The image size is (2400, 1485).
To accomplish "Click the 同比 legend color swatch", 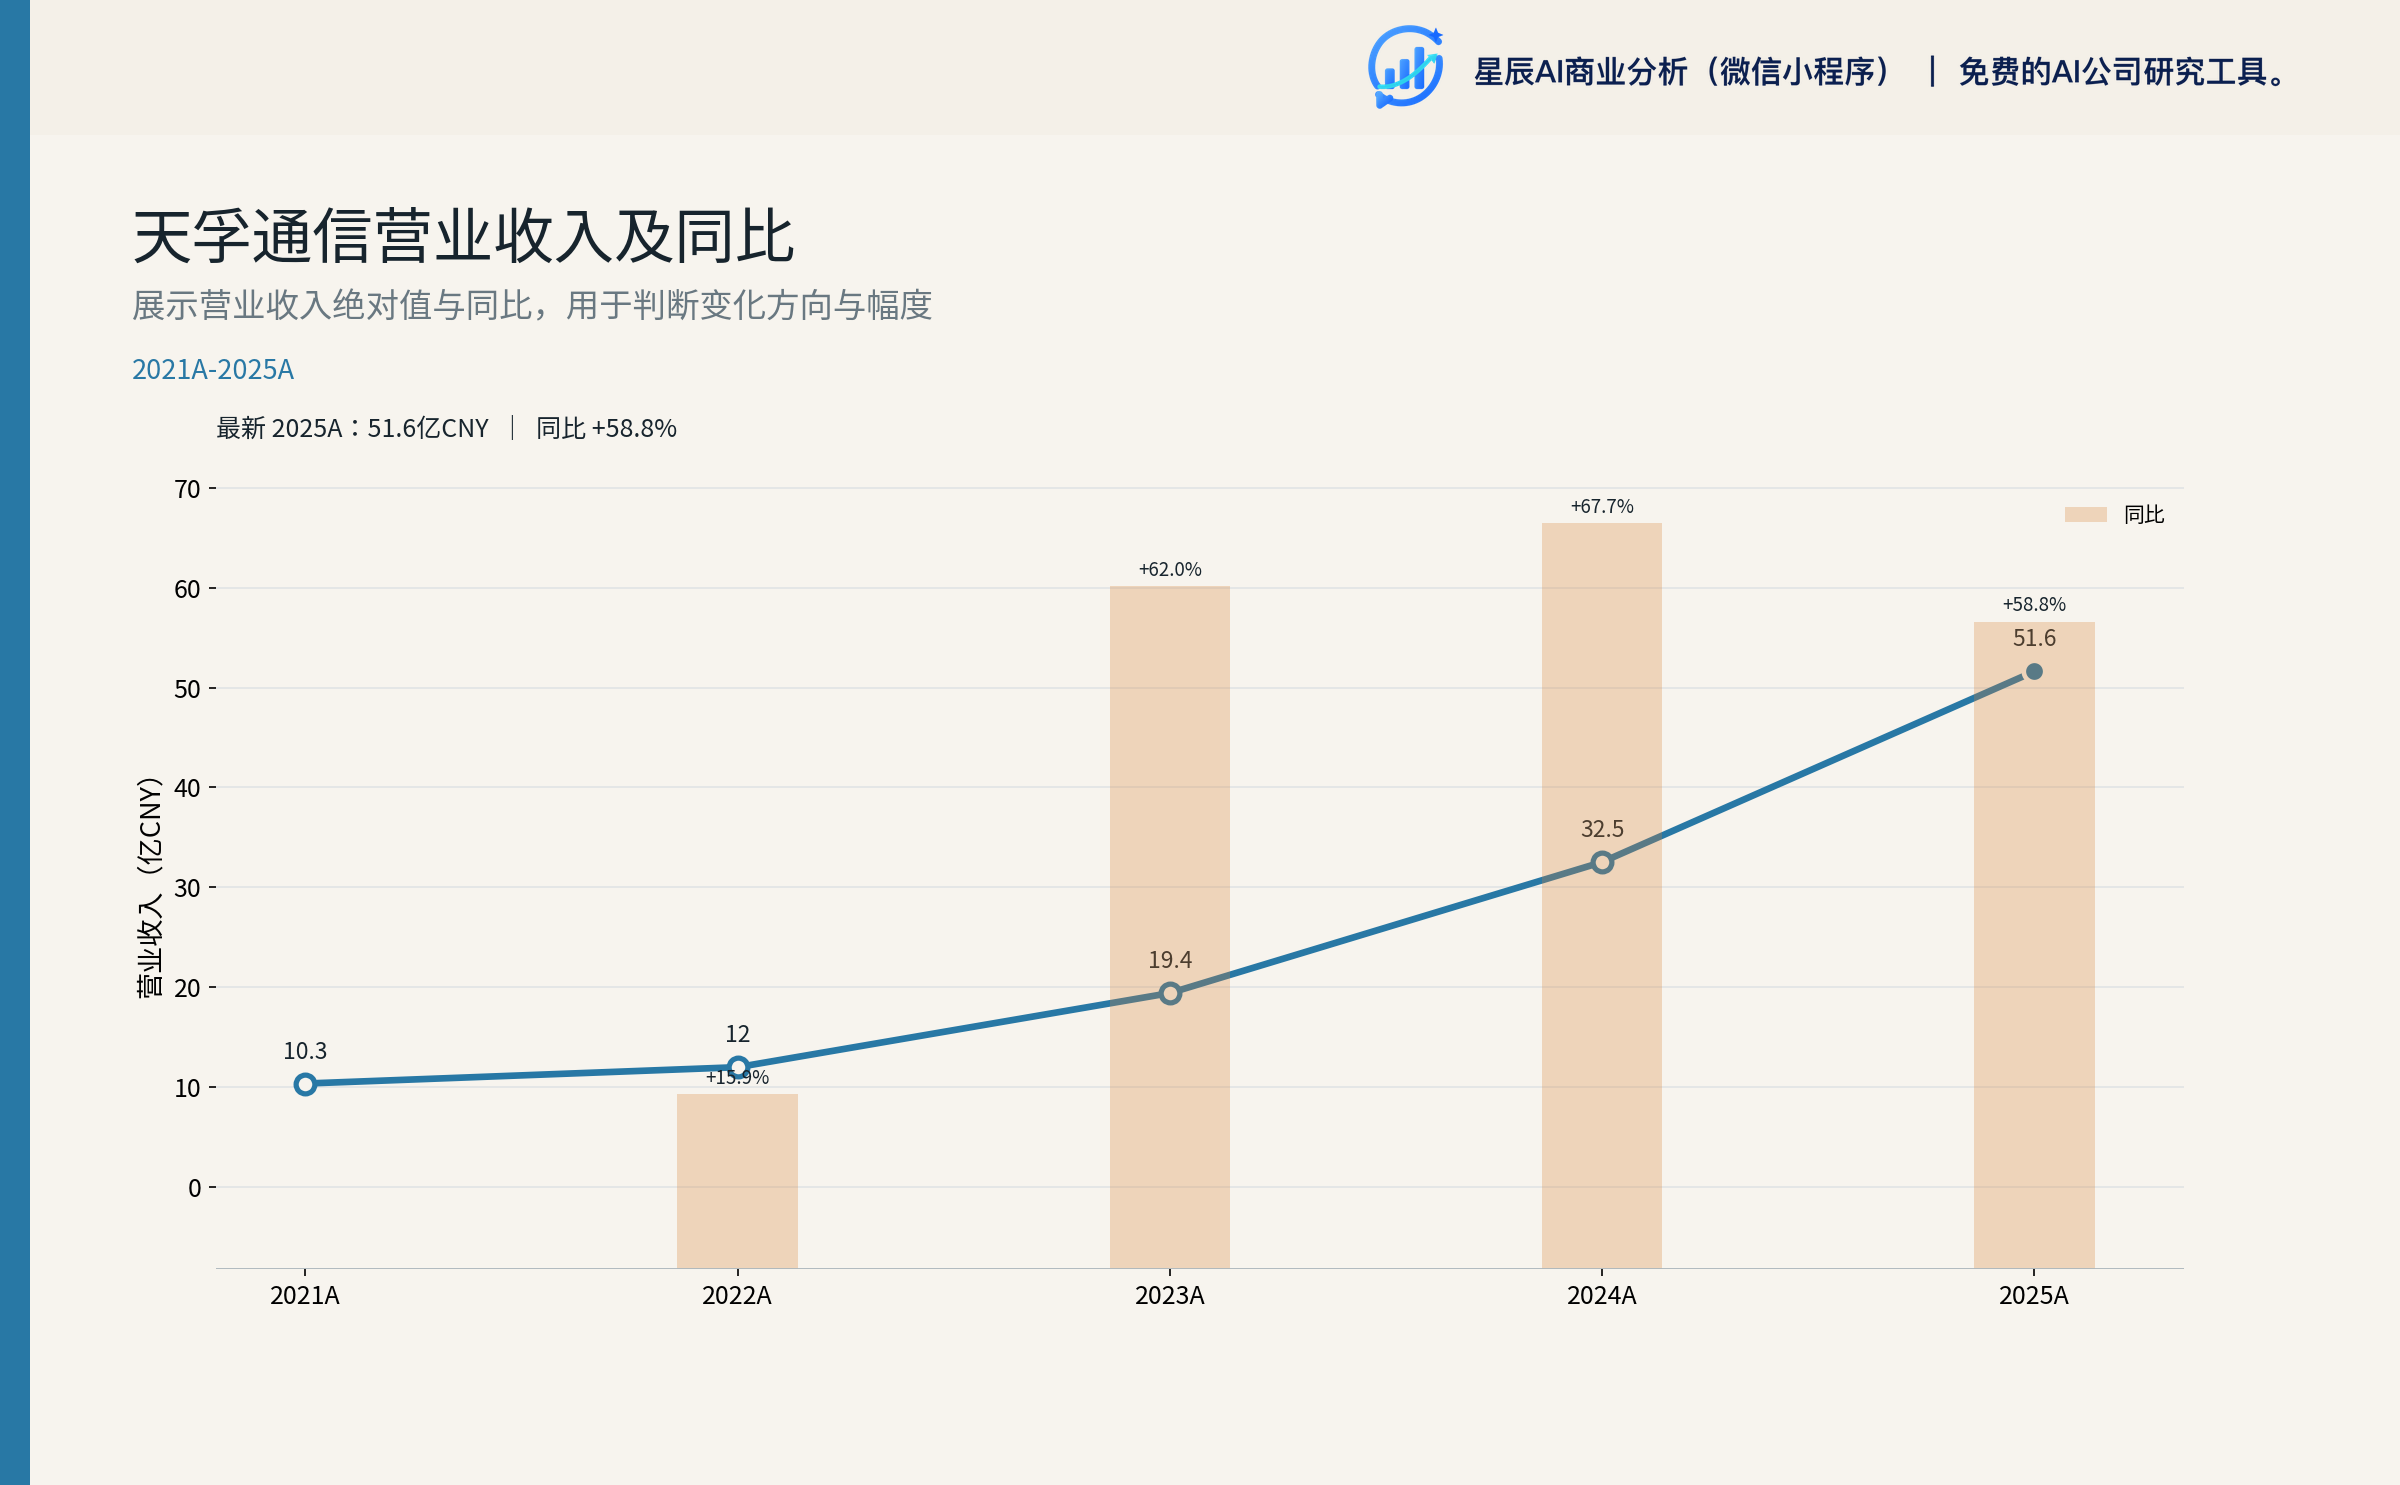I will [x=2086, y=514].
